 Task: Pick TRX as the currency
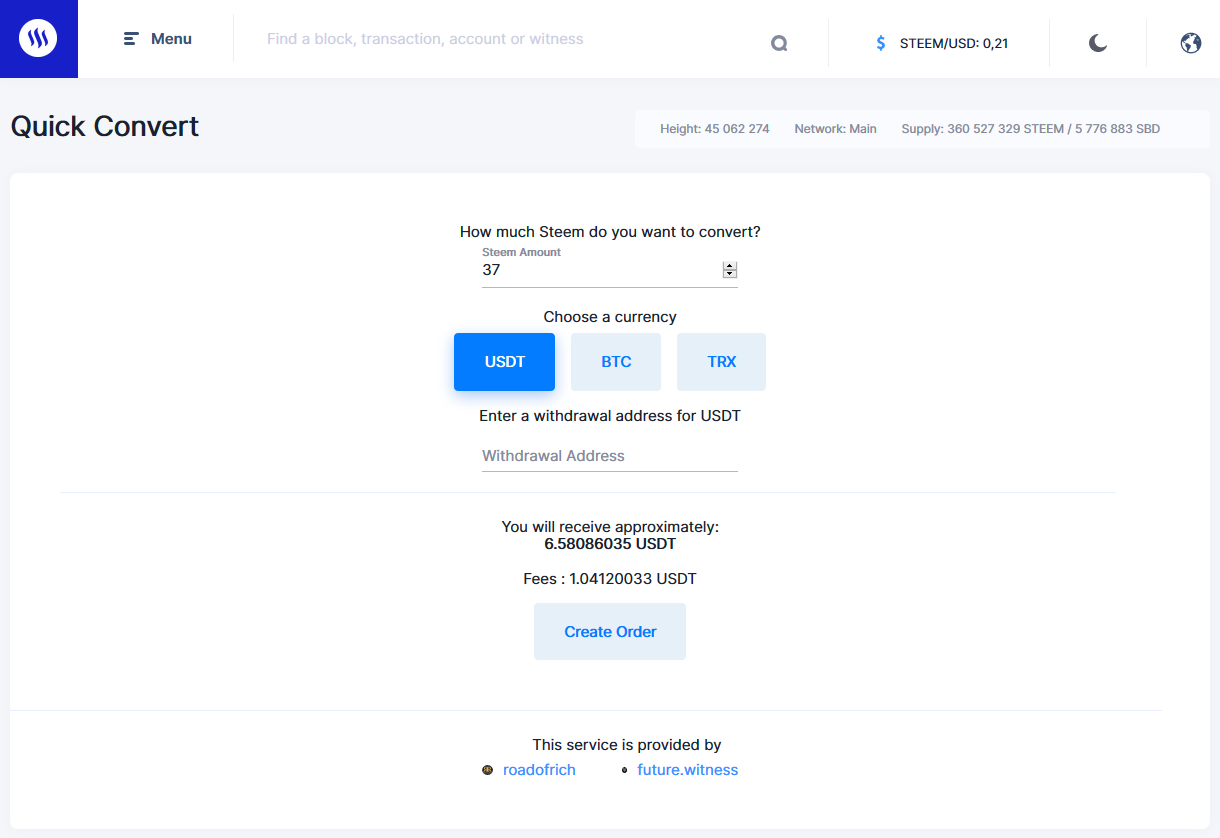(x=721, y=362)
